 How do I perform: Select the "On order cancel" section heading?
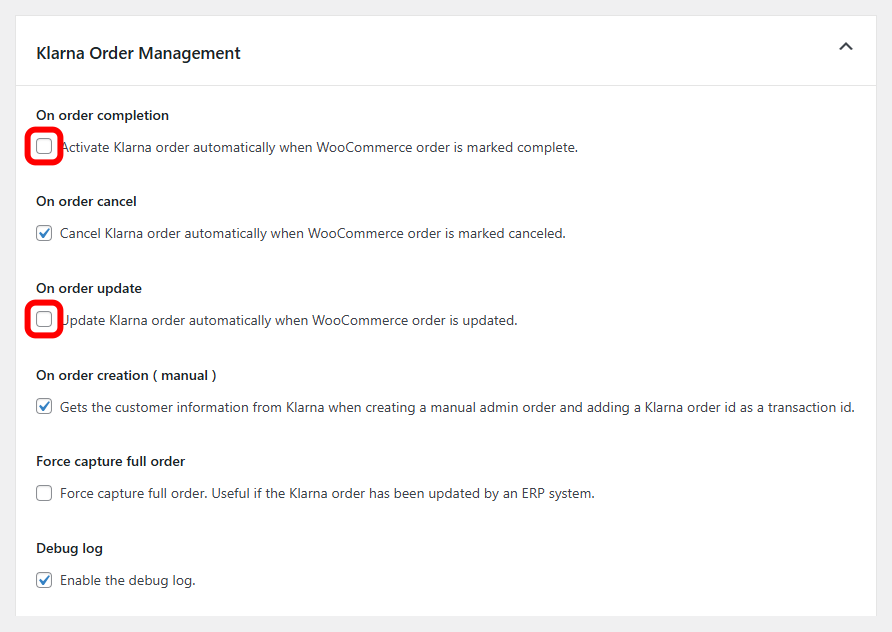coord(86,202)
